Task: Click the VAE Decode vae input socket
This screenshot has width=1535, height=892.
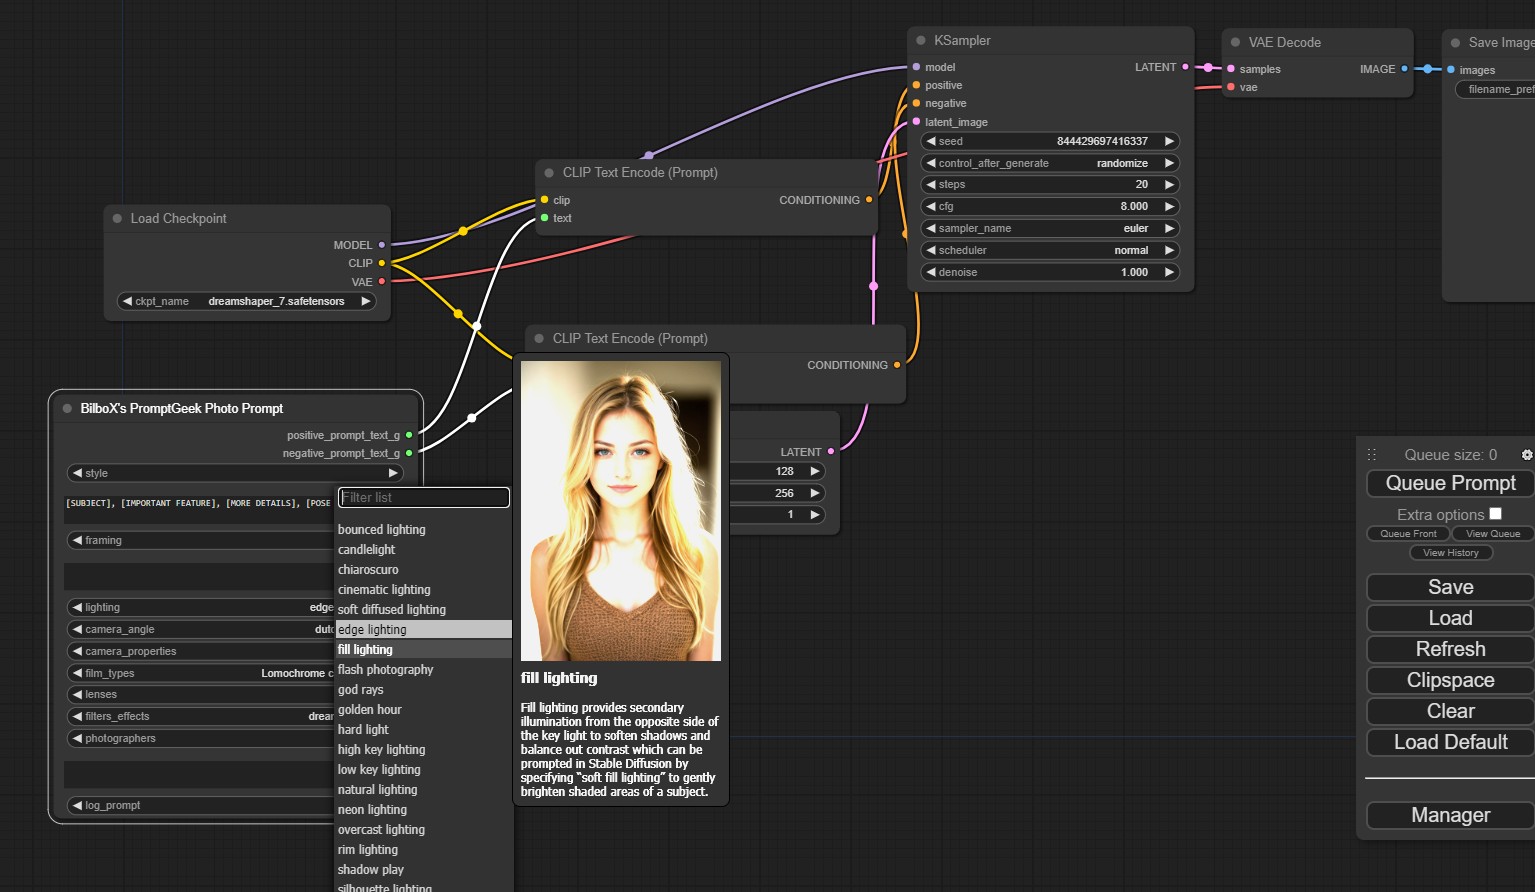Action: coord(1231,87)
